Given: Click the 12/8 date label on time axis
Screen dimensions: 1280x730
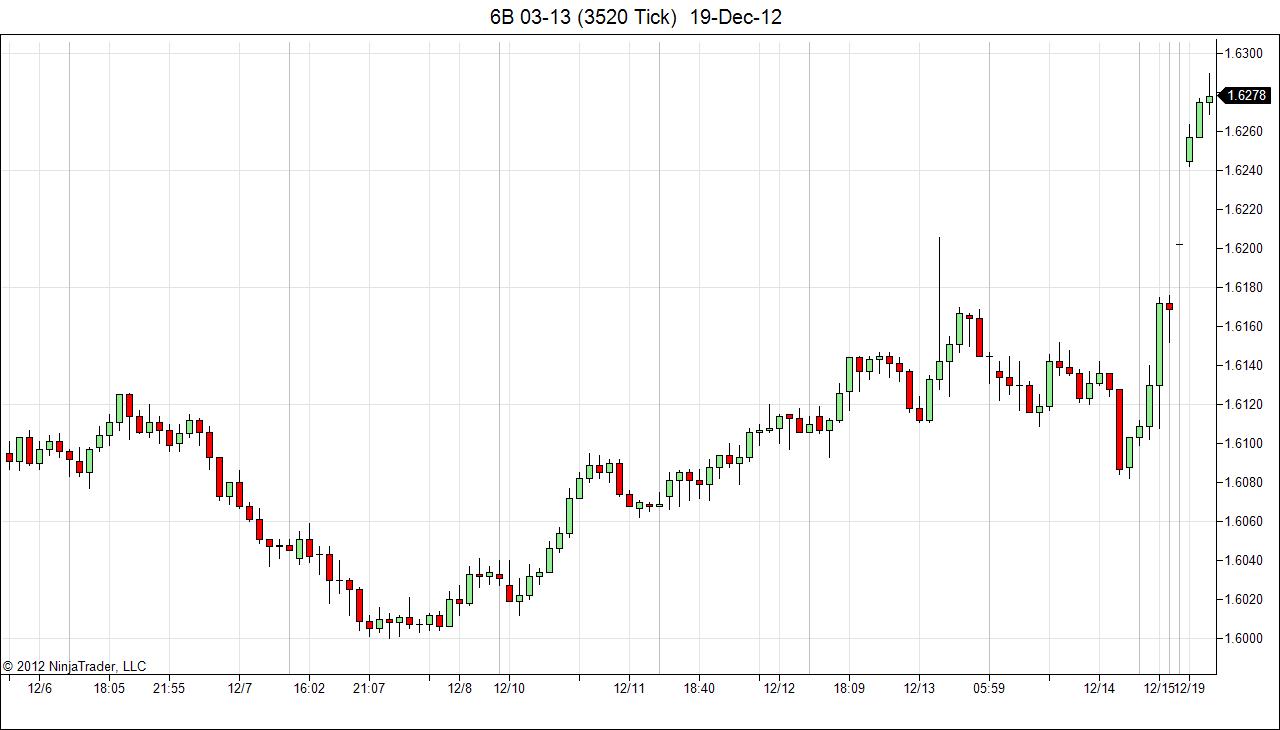Looking at the screenshot, I should point(460,688).
